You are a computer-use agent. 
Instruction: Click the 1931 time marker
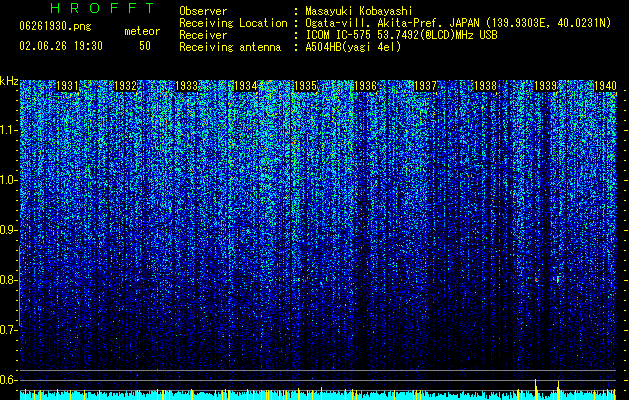67,86
